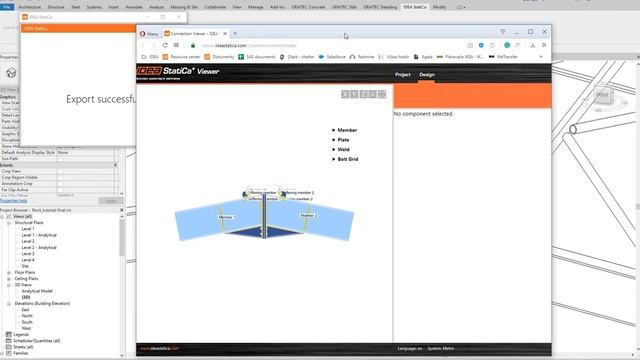Click the Opera tab menu icon

(x=503, y=32)
